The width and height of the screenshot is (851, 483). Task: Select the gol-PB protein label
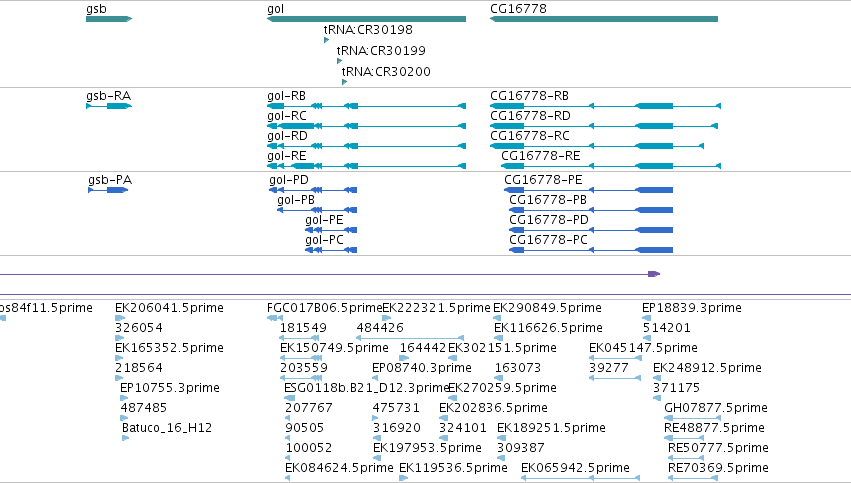point(296,200)
